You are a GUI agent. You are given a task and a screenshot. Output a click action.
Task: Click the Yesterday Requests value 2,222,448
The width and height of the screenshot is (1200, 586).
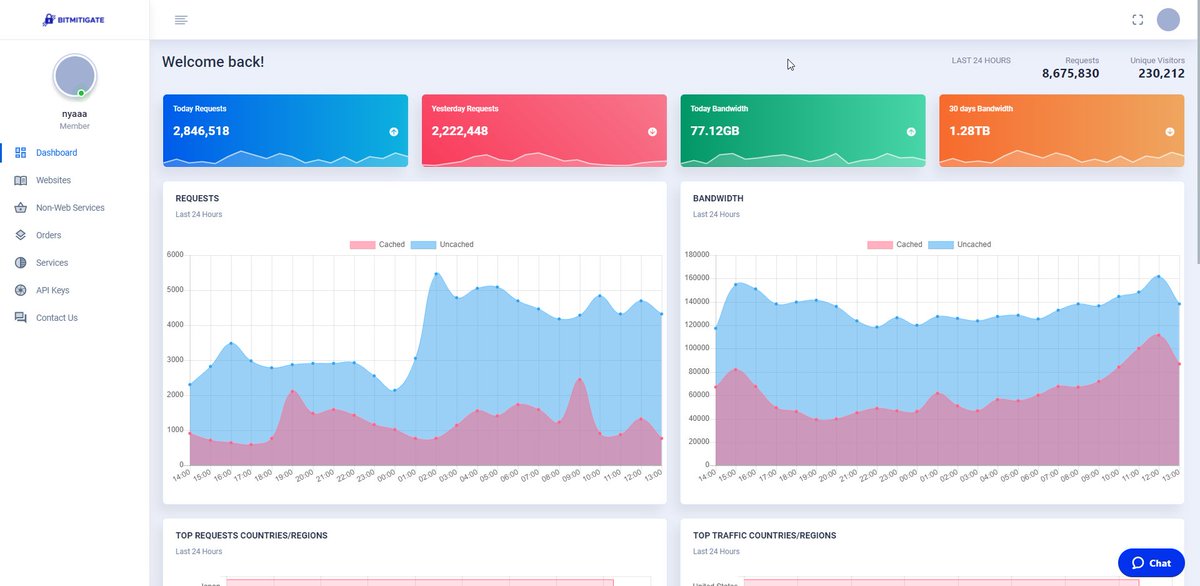pyautogui.click(x=460, y=131)
